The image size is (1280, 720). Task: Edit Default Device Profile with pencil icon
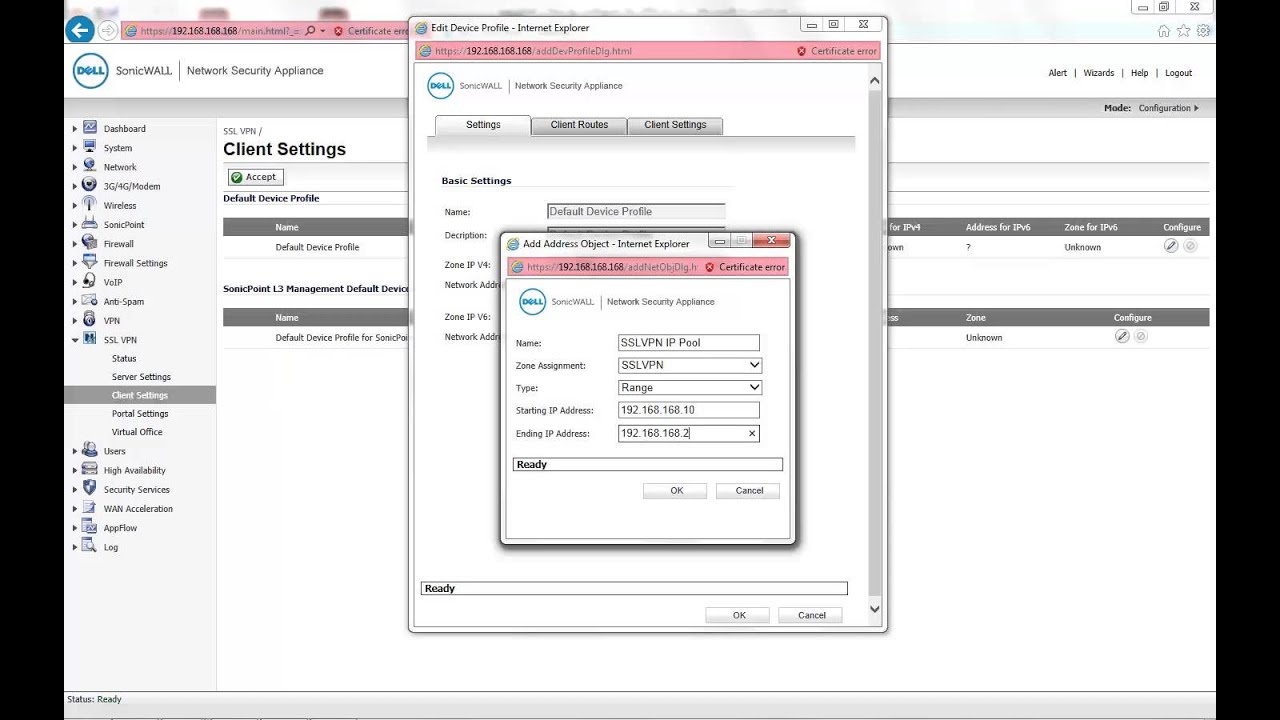[1171, 246]
